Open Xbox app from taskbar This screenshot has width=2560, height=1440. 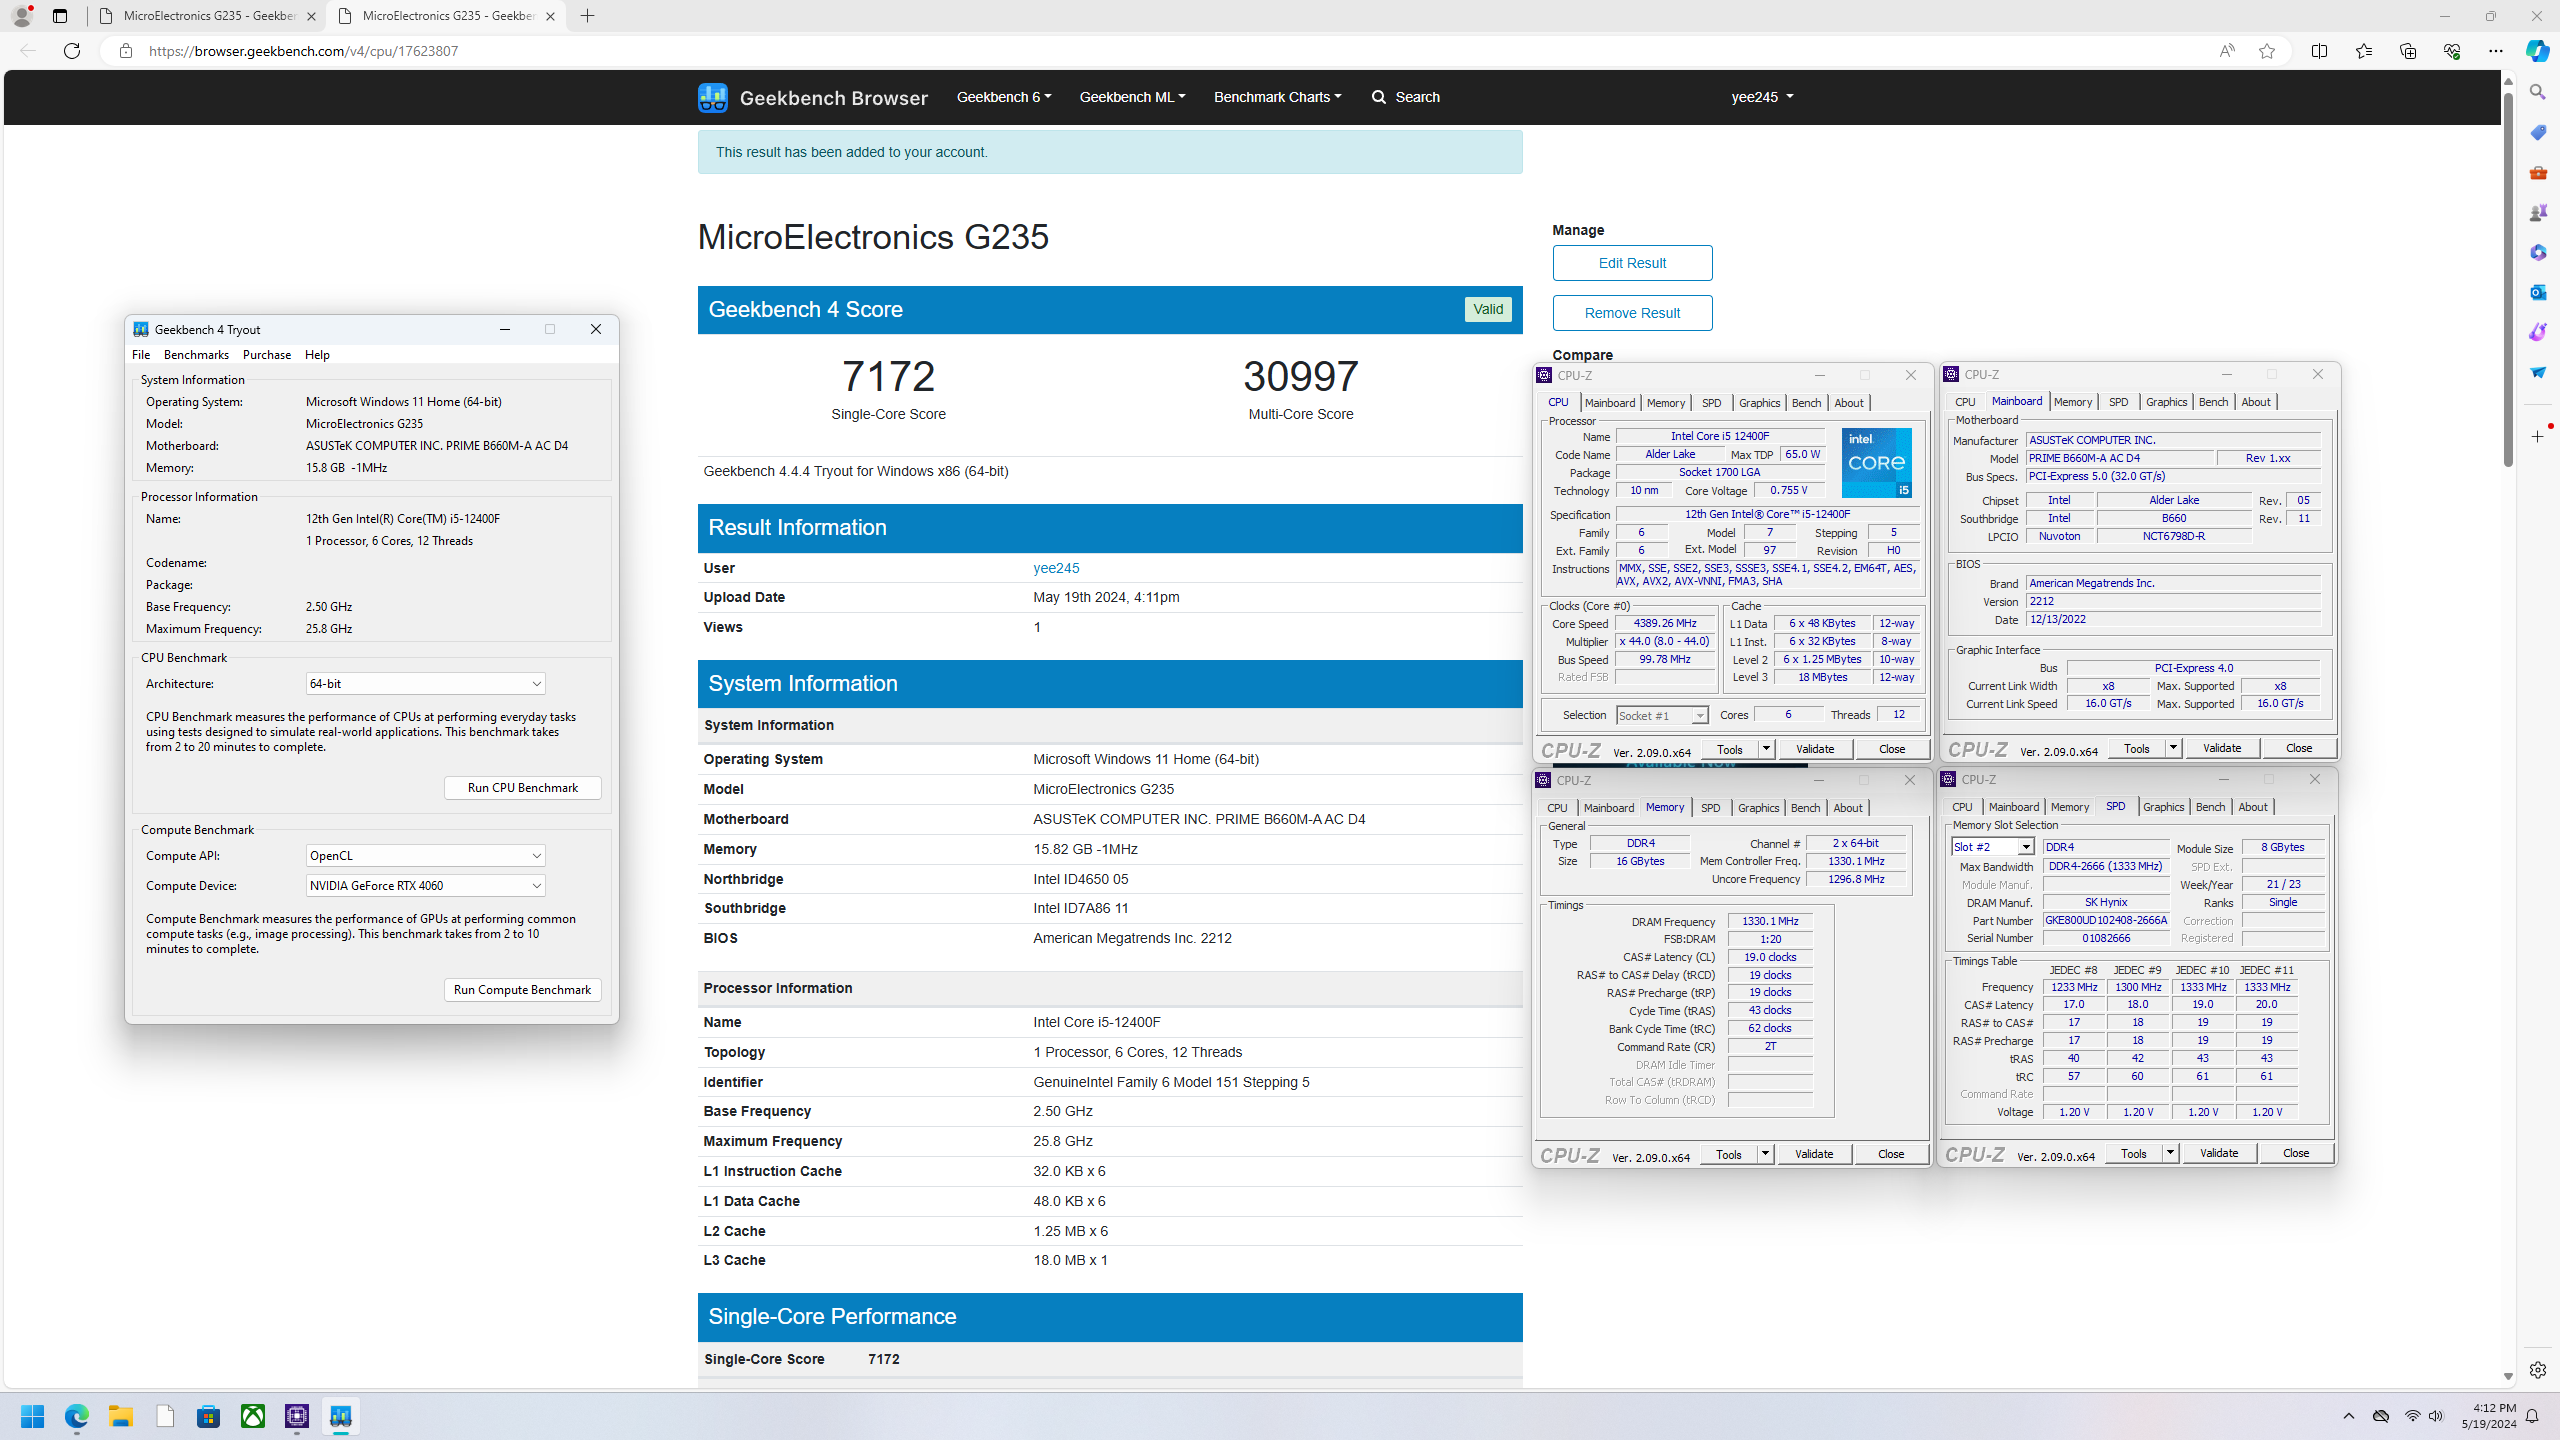253,1416
